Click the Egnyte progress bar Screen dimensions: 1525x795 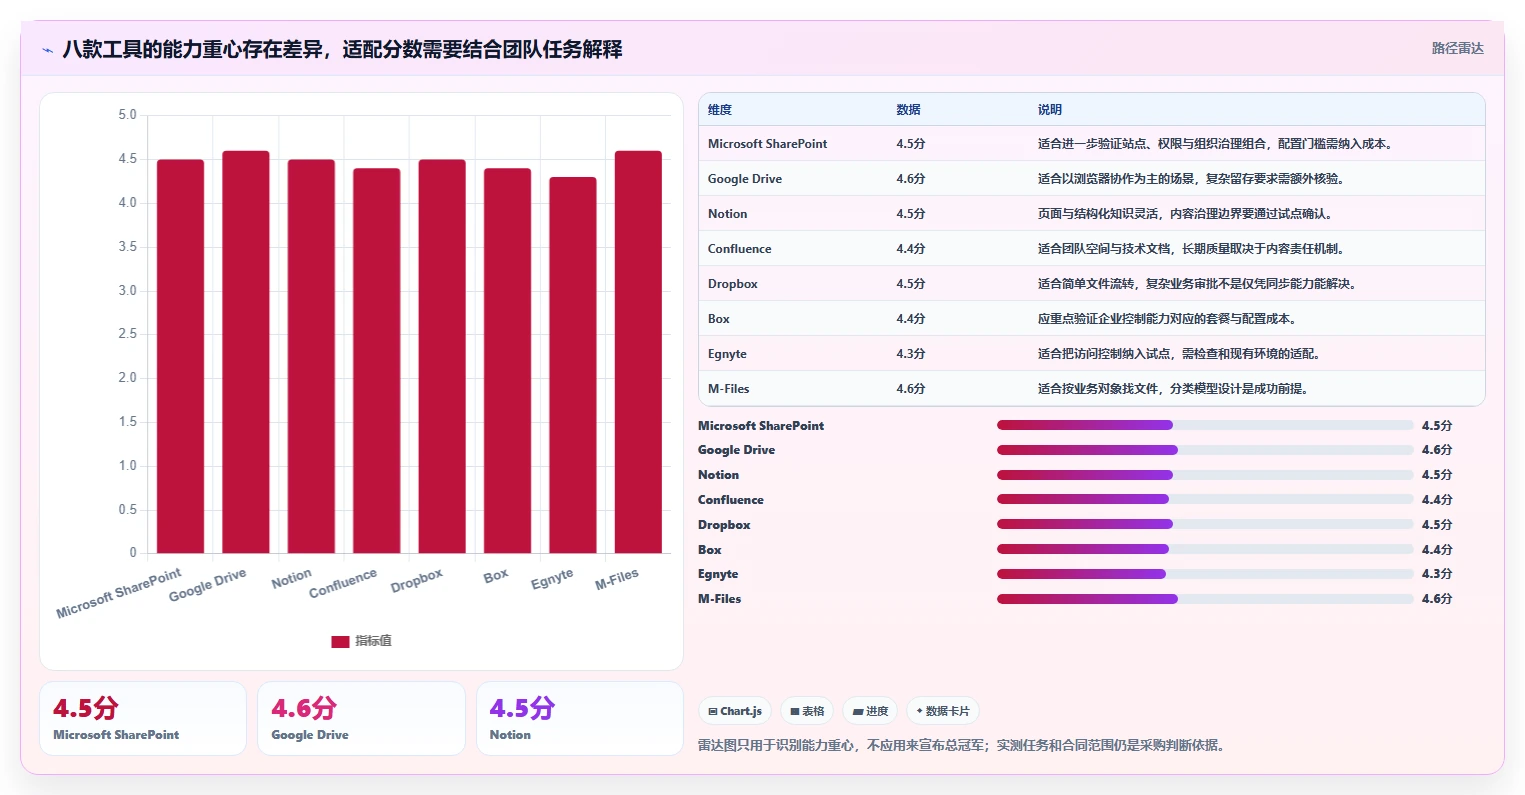pyautogui.click(x=1205, y=574)
